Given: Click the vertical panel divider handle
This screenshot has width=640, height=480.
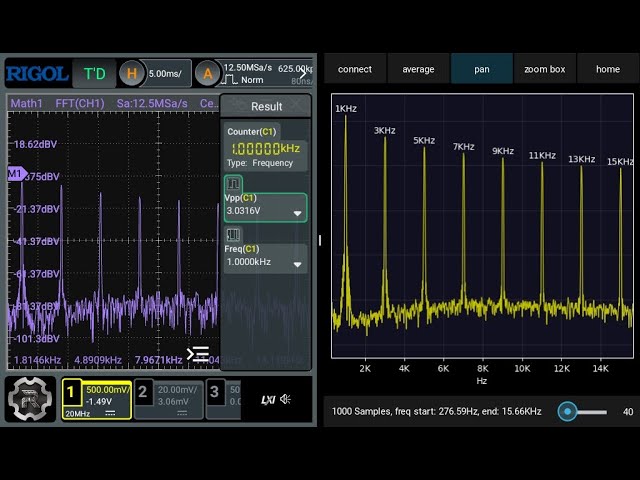Looking at the screenshot, I should [x=320, y=240].
